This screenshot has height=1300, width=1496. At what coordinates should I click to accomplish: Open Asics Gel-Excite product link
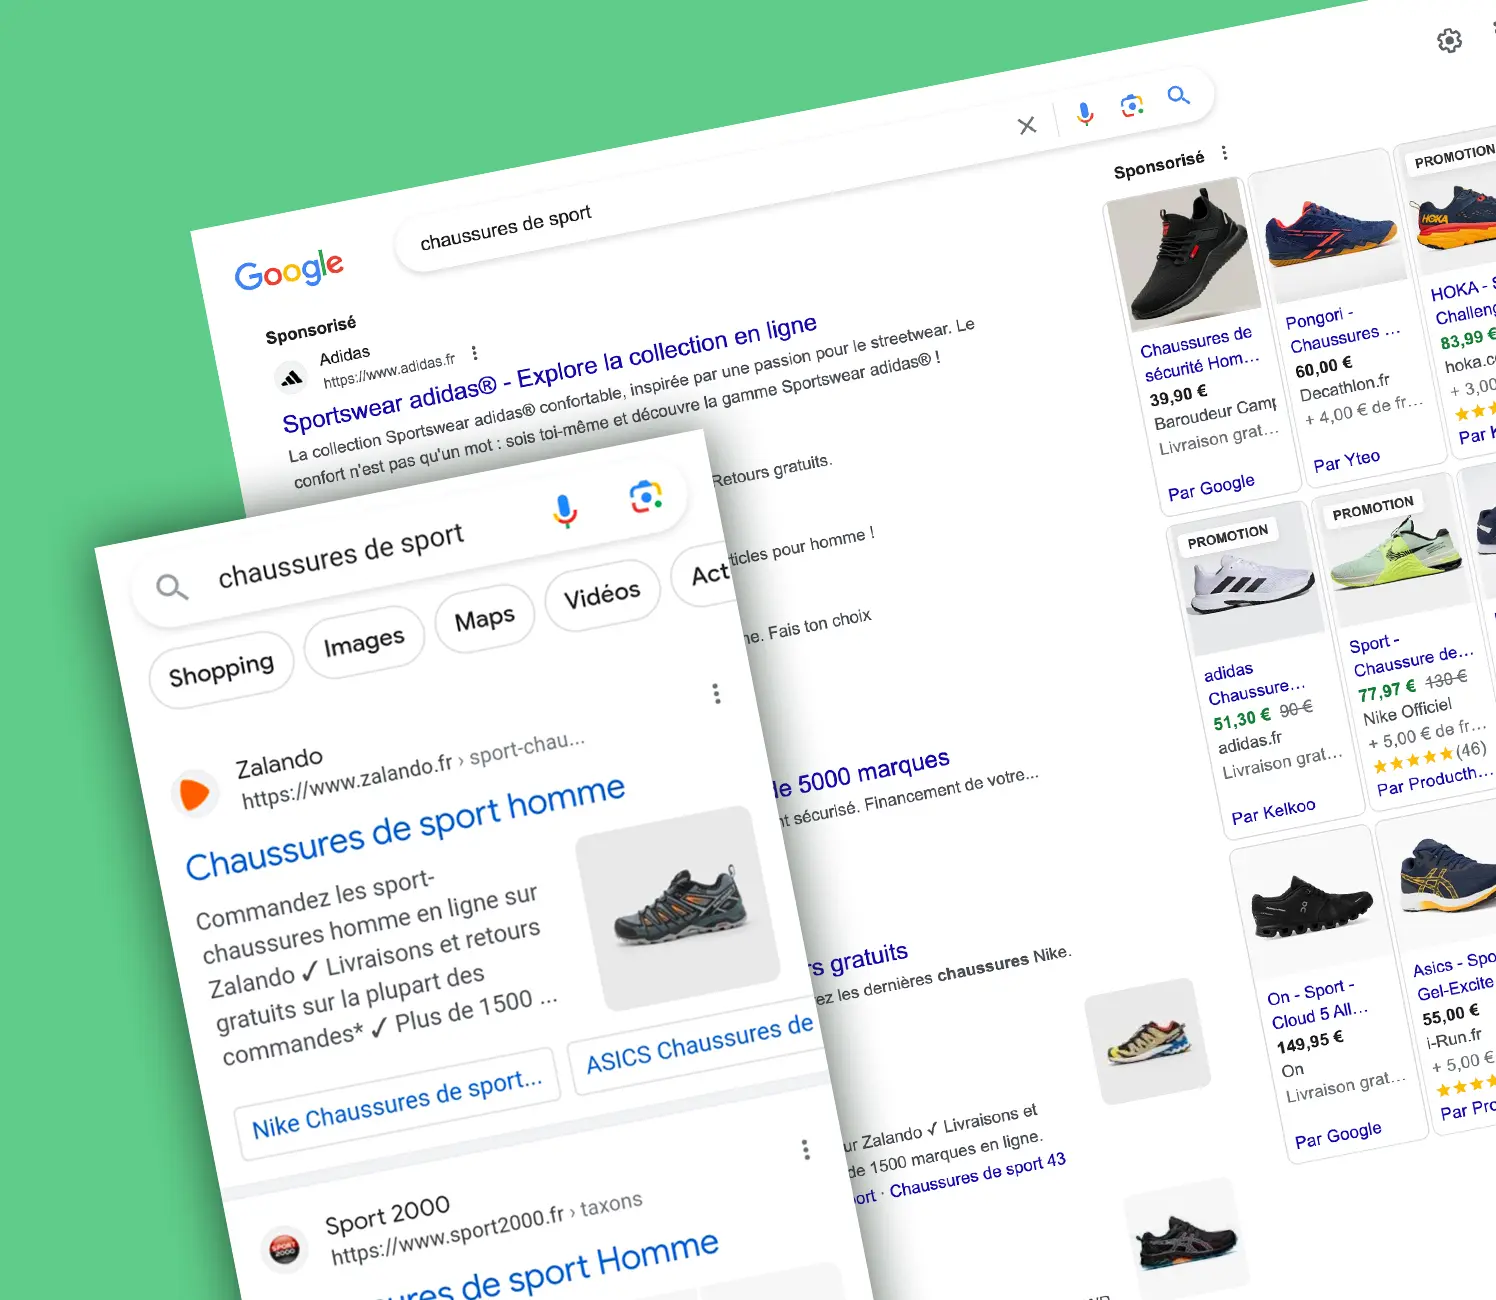(x=1453, y=975)
